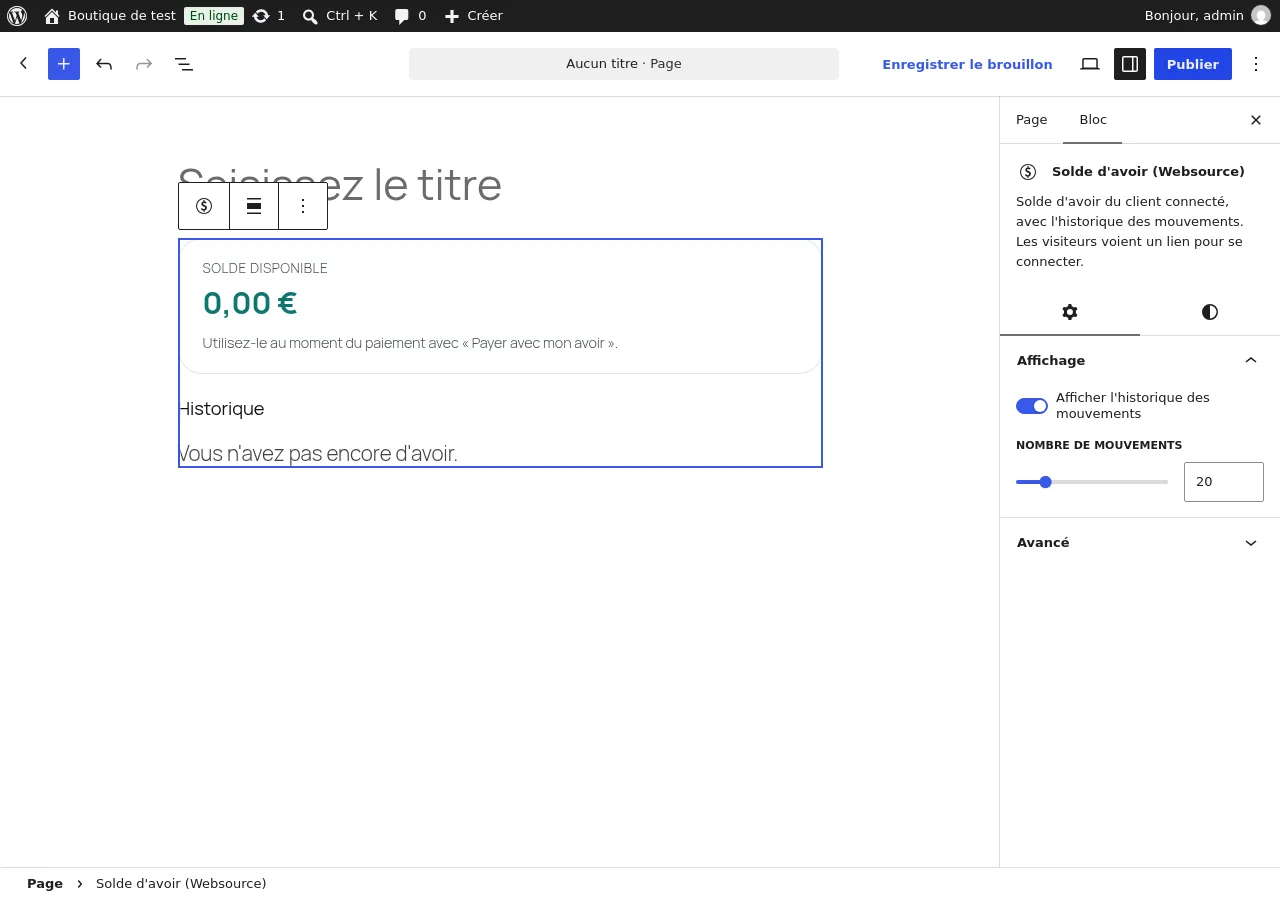This screenshot has height=900, width=1280.
Task: Open the Aucun titre · Page command bar
Action: pyautogui.click(x=624, y=64)
